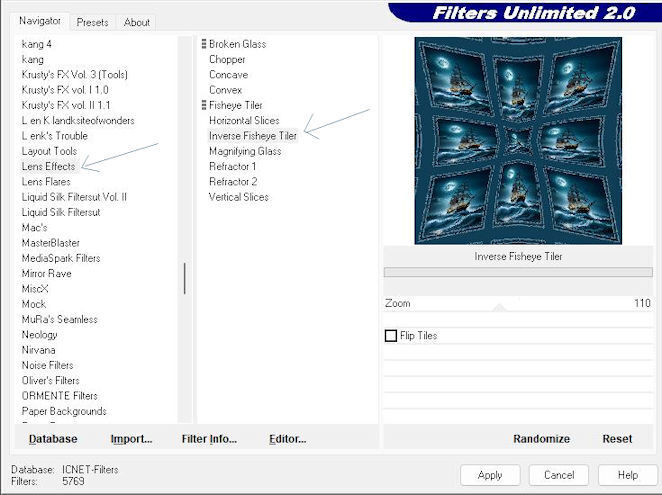This screenshot has height=495, width=662.
Task: Click the Cancel button
Action: 559,475
